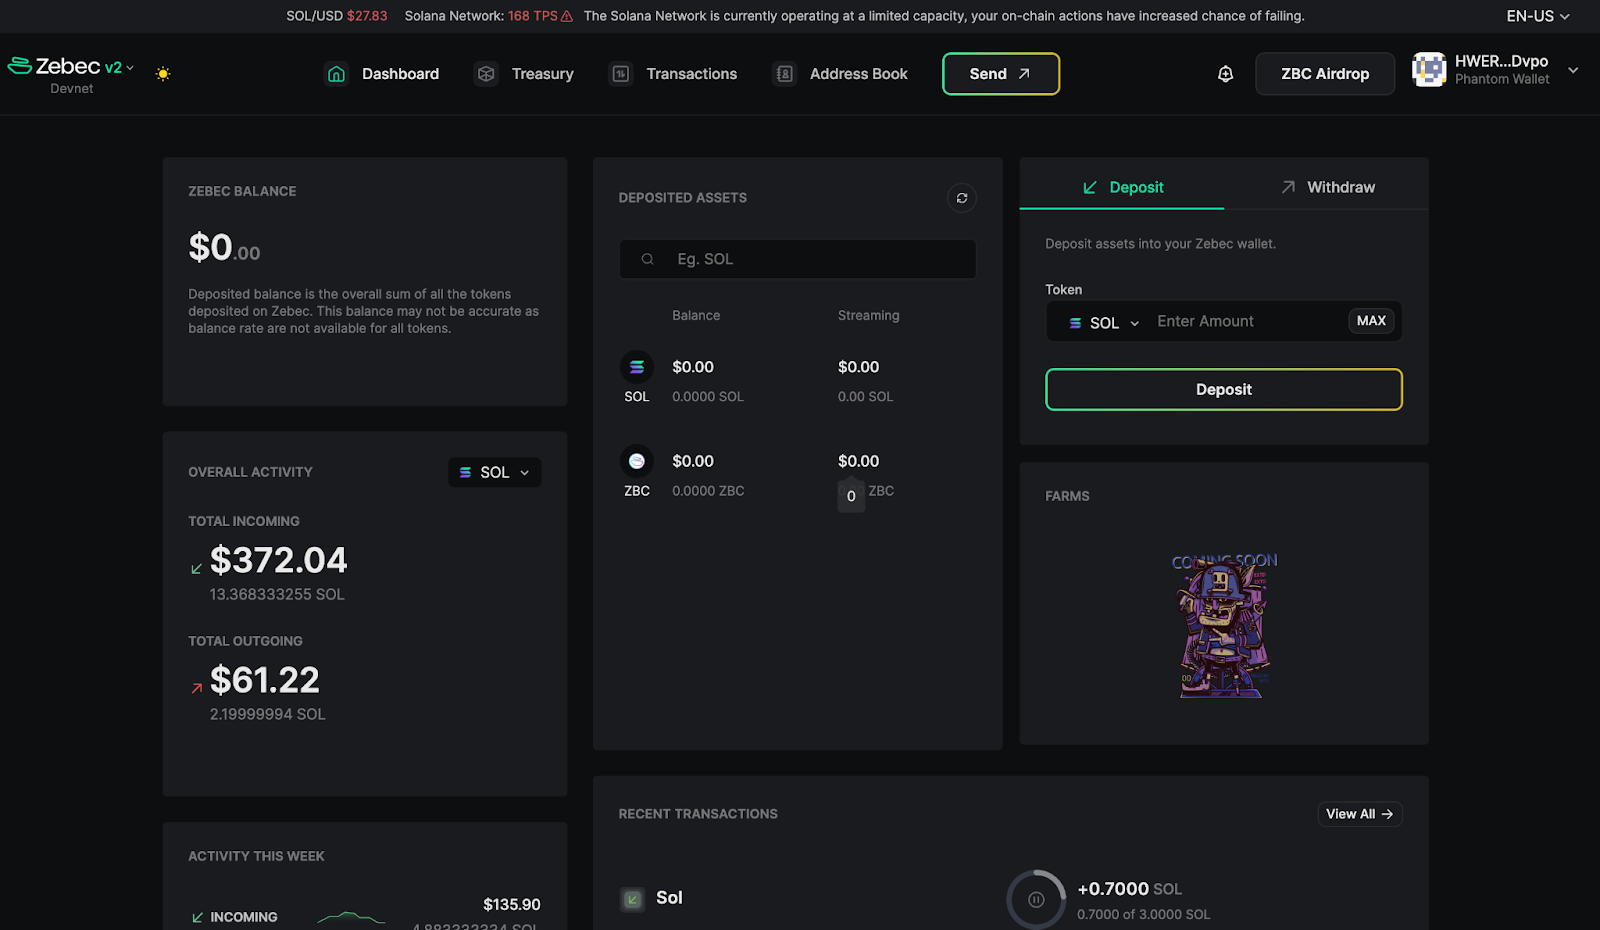Click the Zebec logo icon
Viewport: 1600px width, 930px height.
[x=20, y=66]
